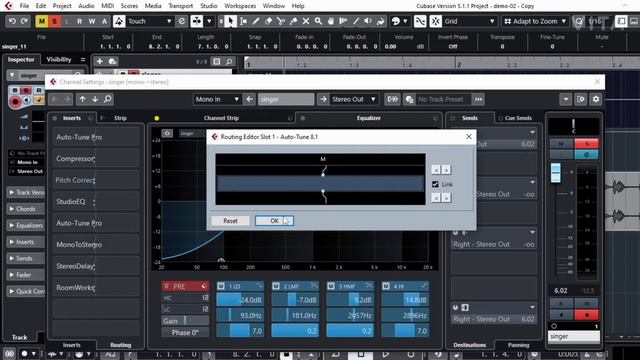The height and width of the screenshot is (360, 640).
Task: Select the StudioEQ insert slot
Action: click(x=96, y=202)
